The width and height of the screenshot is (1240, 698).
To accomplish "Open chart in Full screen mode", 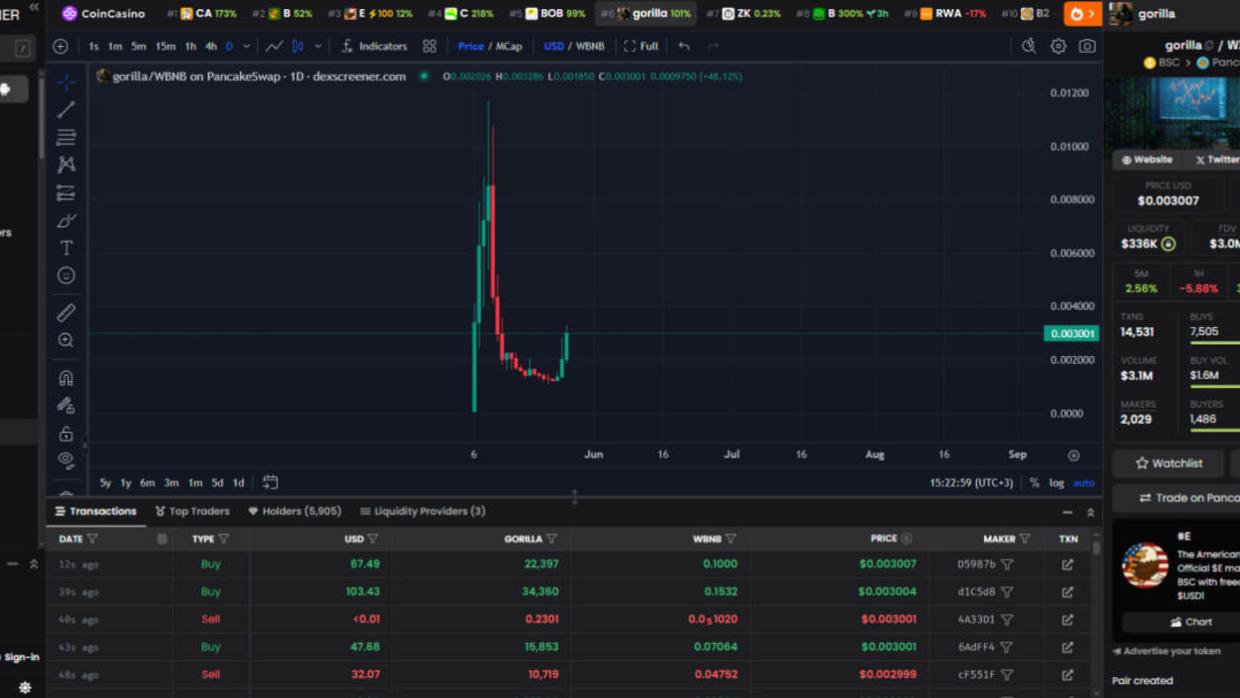I will tap(641, 46).
